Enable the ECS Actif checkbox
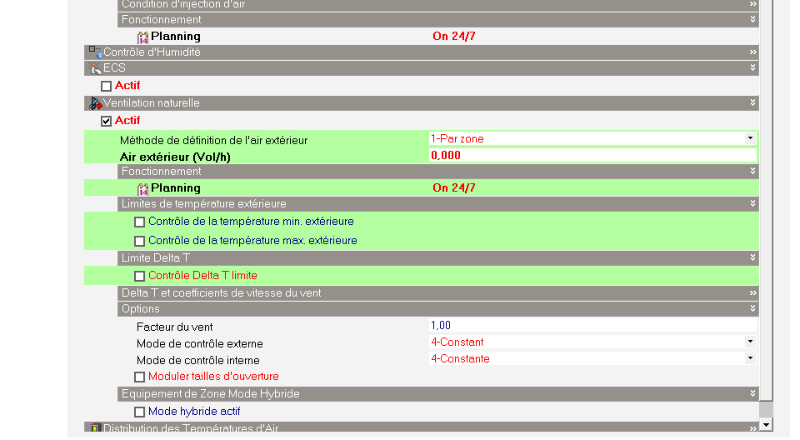 click(107, 86)
